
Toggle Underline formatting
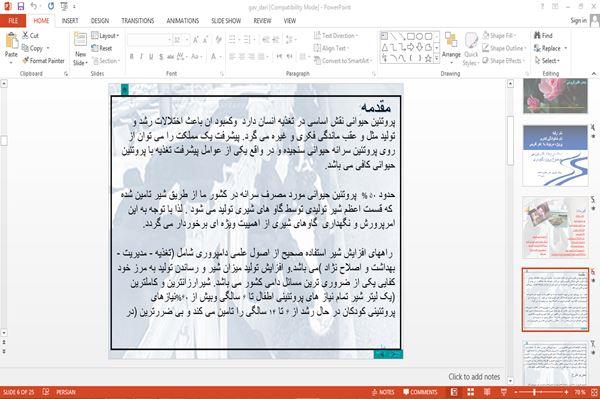pyautogui.click(x=151, y=57)
